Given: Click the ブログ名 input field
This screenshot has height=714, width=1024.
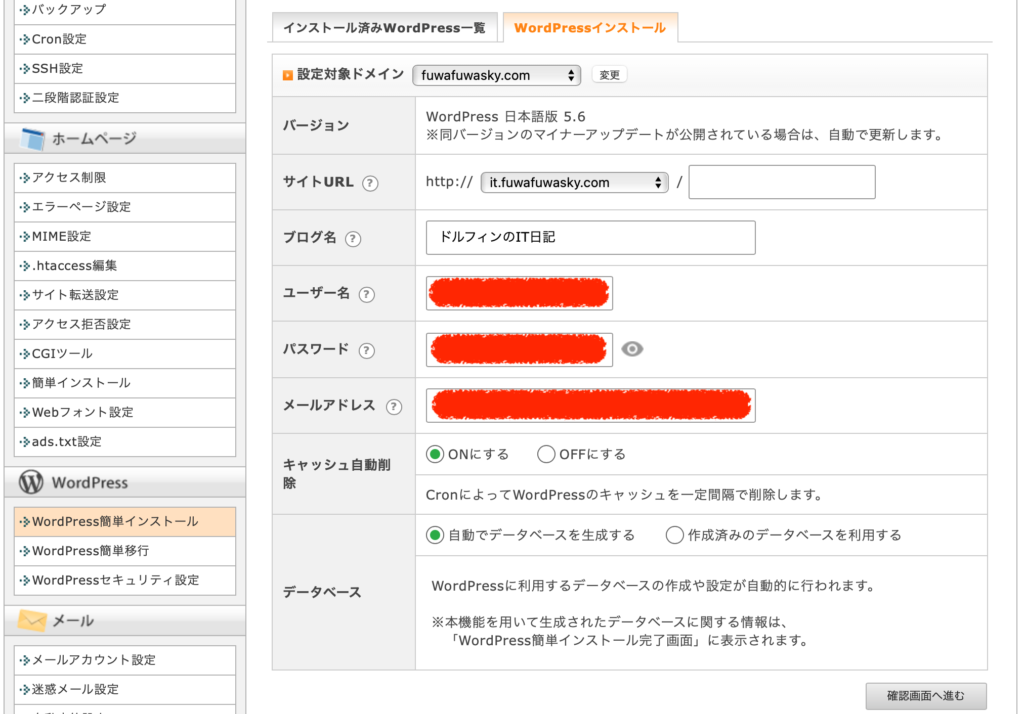Looking at the screenshot, I should tap(590, 237).
